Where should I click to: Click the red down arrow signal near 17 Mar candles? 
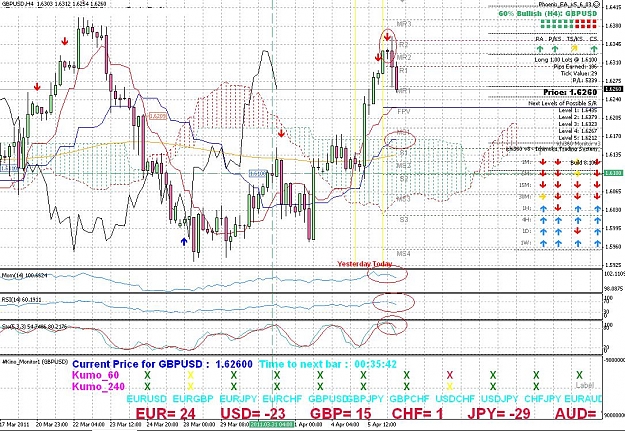pos(37,87)
